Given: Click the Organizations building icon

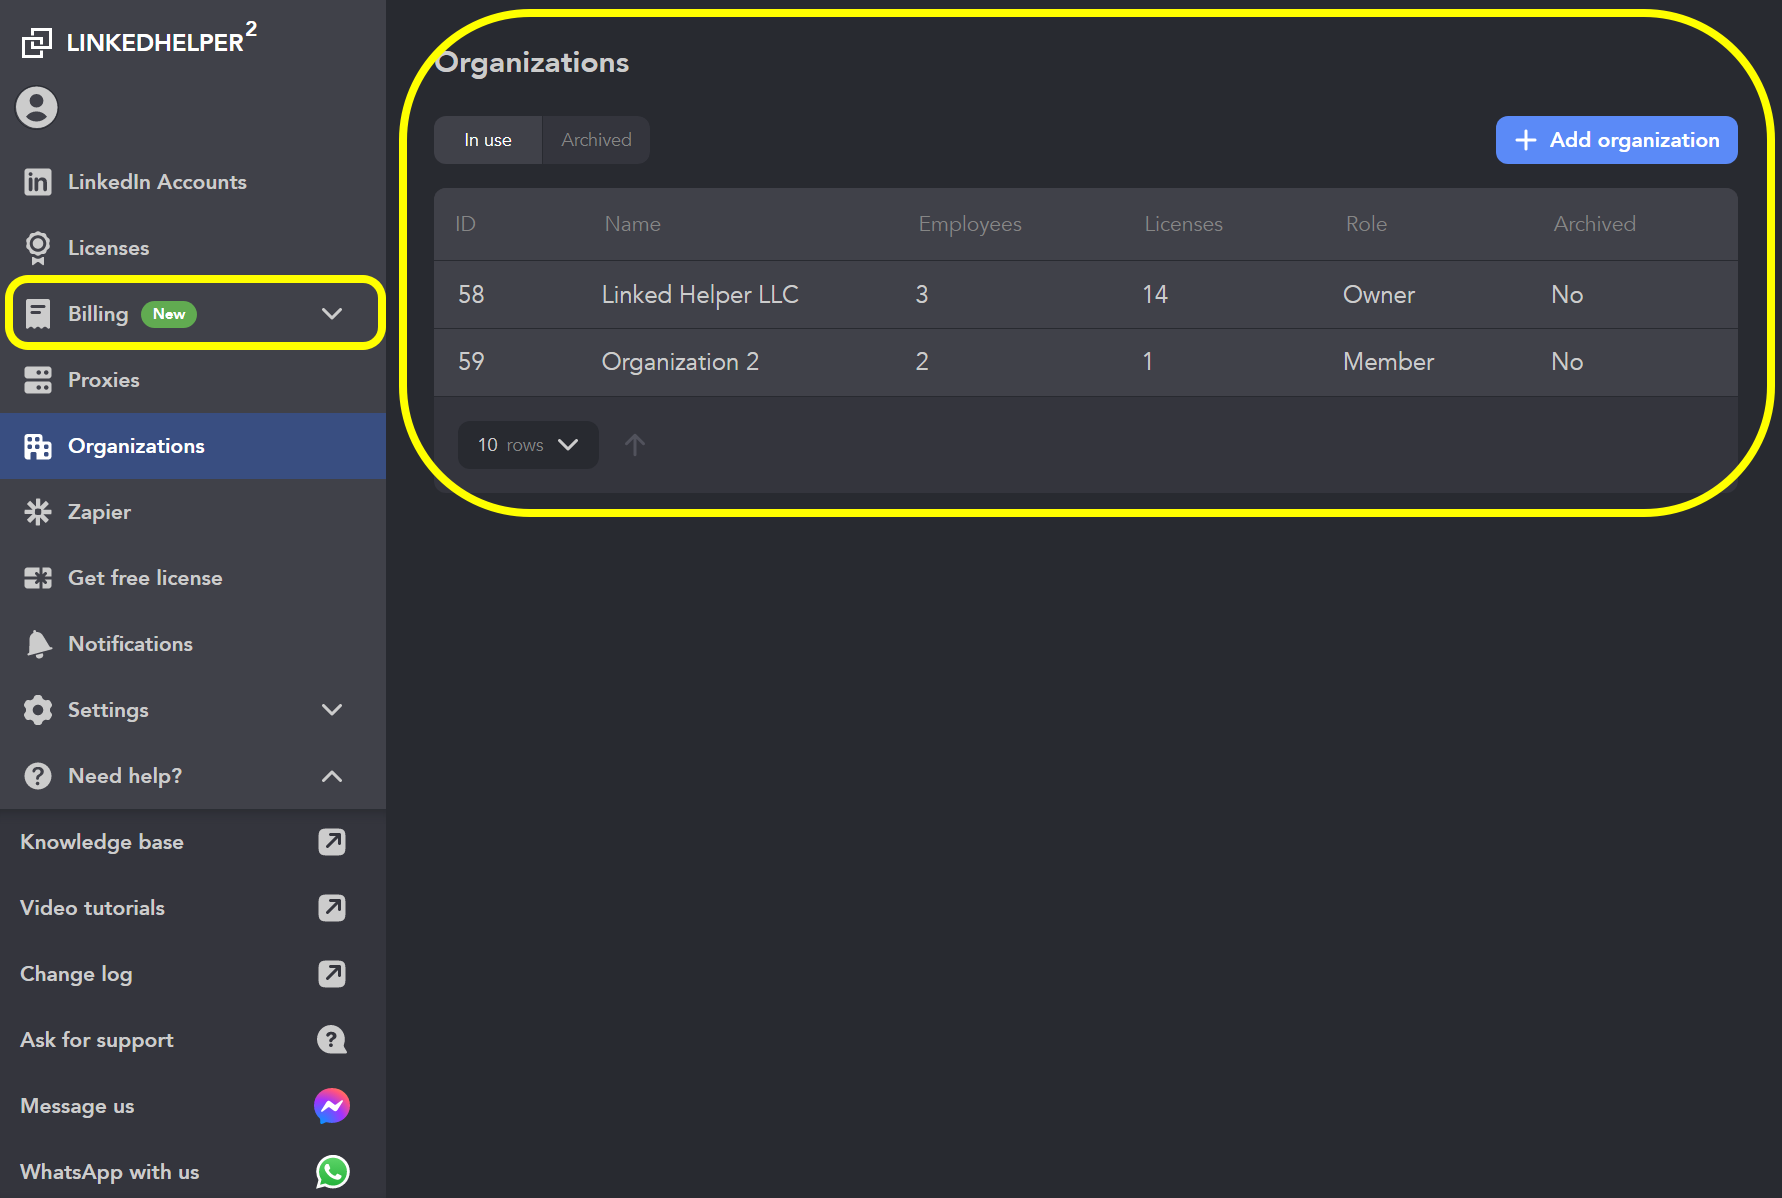Looking at the screenshot, I should coord(38,446).
